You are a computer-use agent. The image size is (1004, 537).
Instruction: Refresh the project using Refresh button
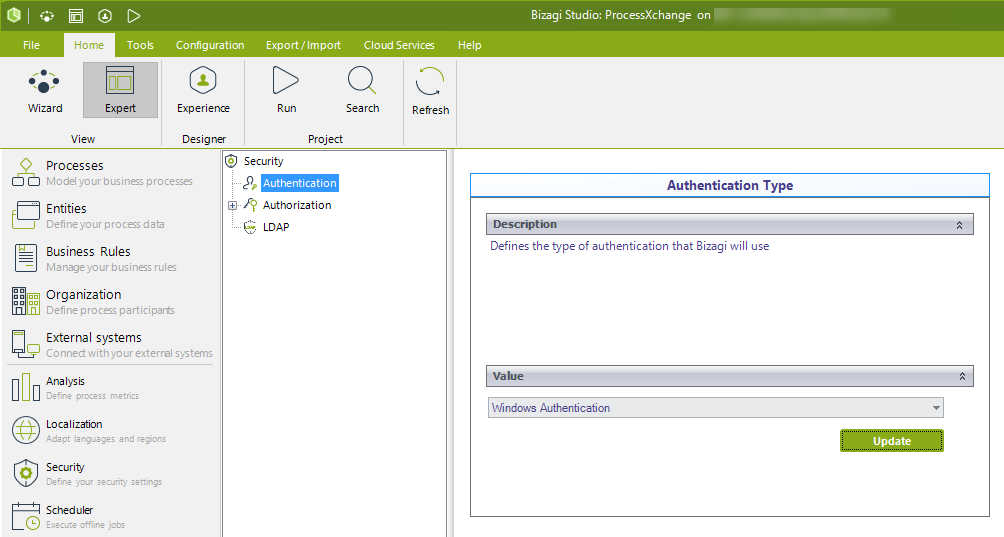[x=430, y=91]
